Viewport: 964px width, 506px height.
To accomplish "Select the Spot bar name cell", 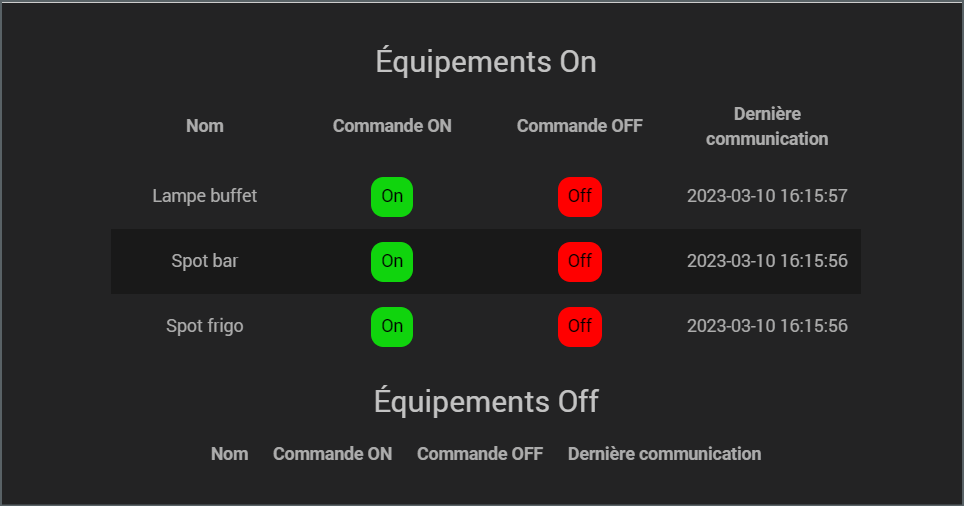I will (x=205, y=261).
